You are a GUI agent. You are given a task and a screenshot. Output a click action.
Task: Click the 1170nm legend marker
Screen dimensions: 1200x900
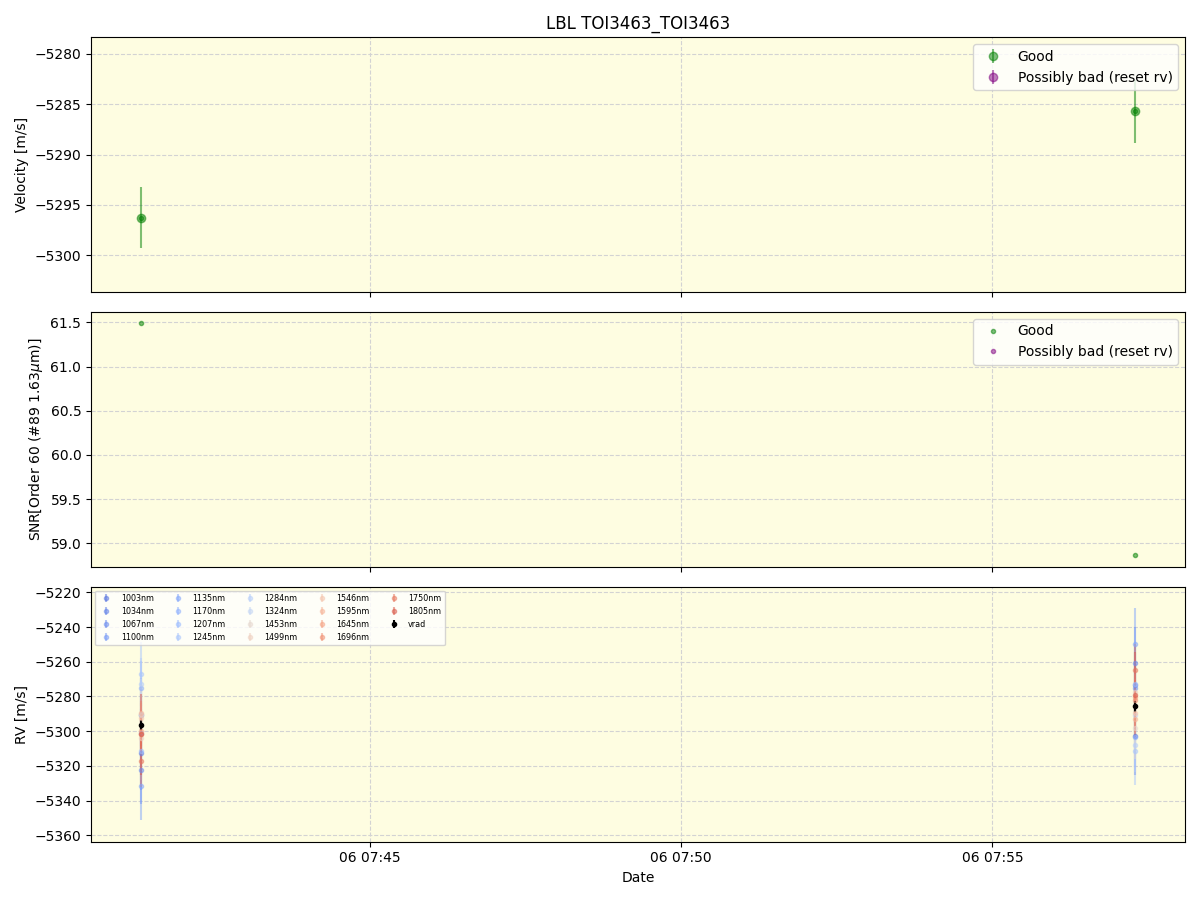[x=178, y=611]
